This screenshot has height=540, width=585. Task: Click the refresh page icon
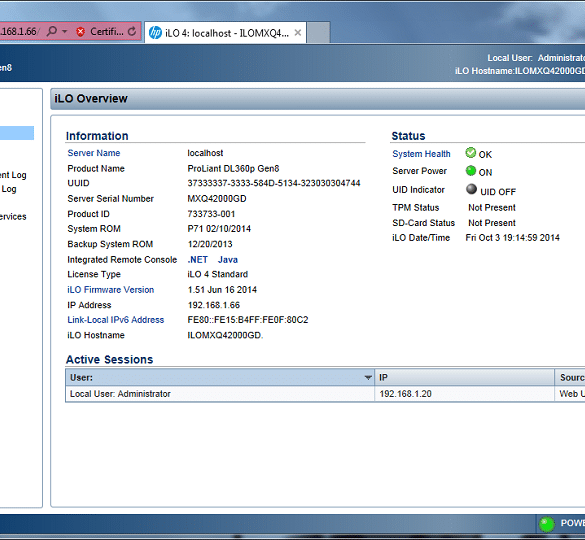coord(132,32)
